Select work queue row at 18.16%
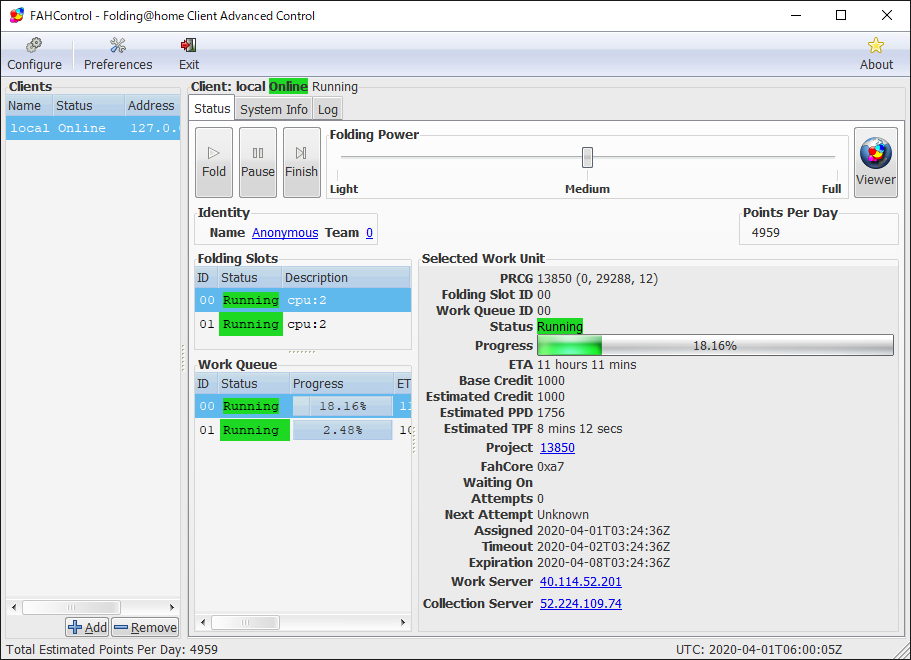Viewport: 911px width, 660px height. pyautogui.click(x=303, y=406)
